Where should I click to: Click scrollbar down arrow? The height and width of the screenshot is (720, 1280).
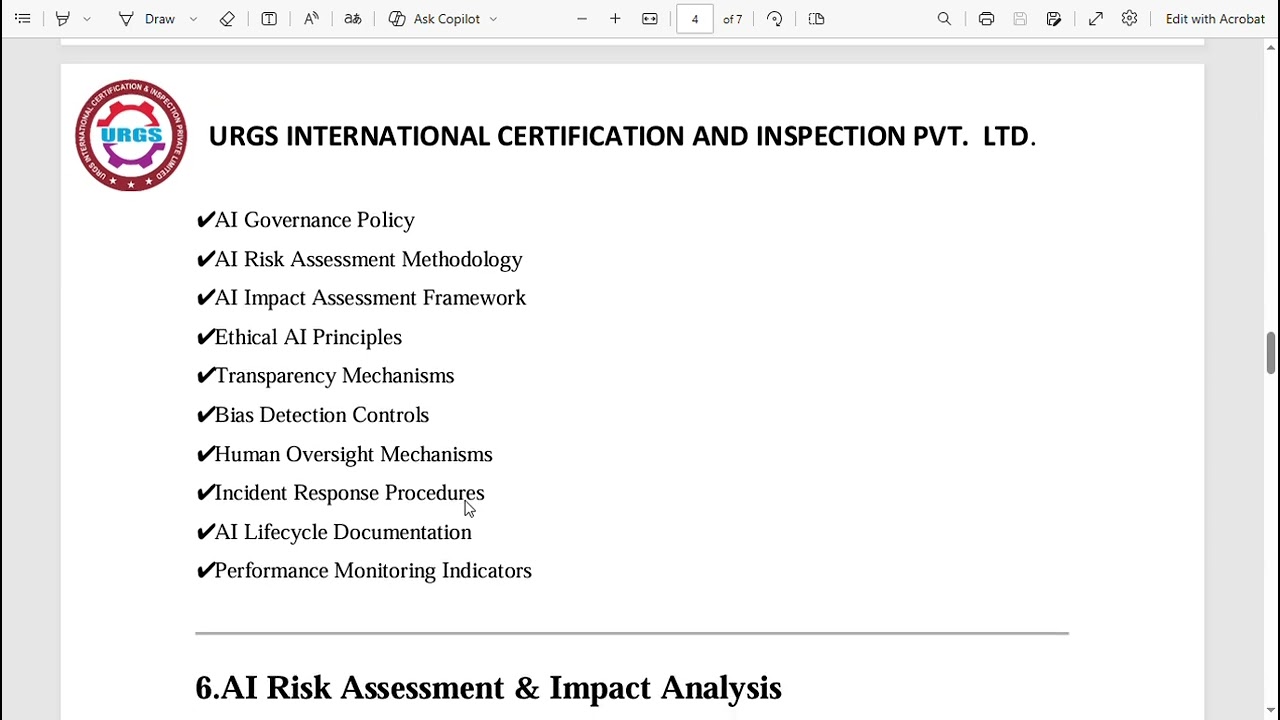point(1271,711)
